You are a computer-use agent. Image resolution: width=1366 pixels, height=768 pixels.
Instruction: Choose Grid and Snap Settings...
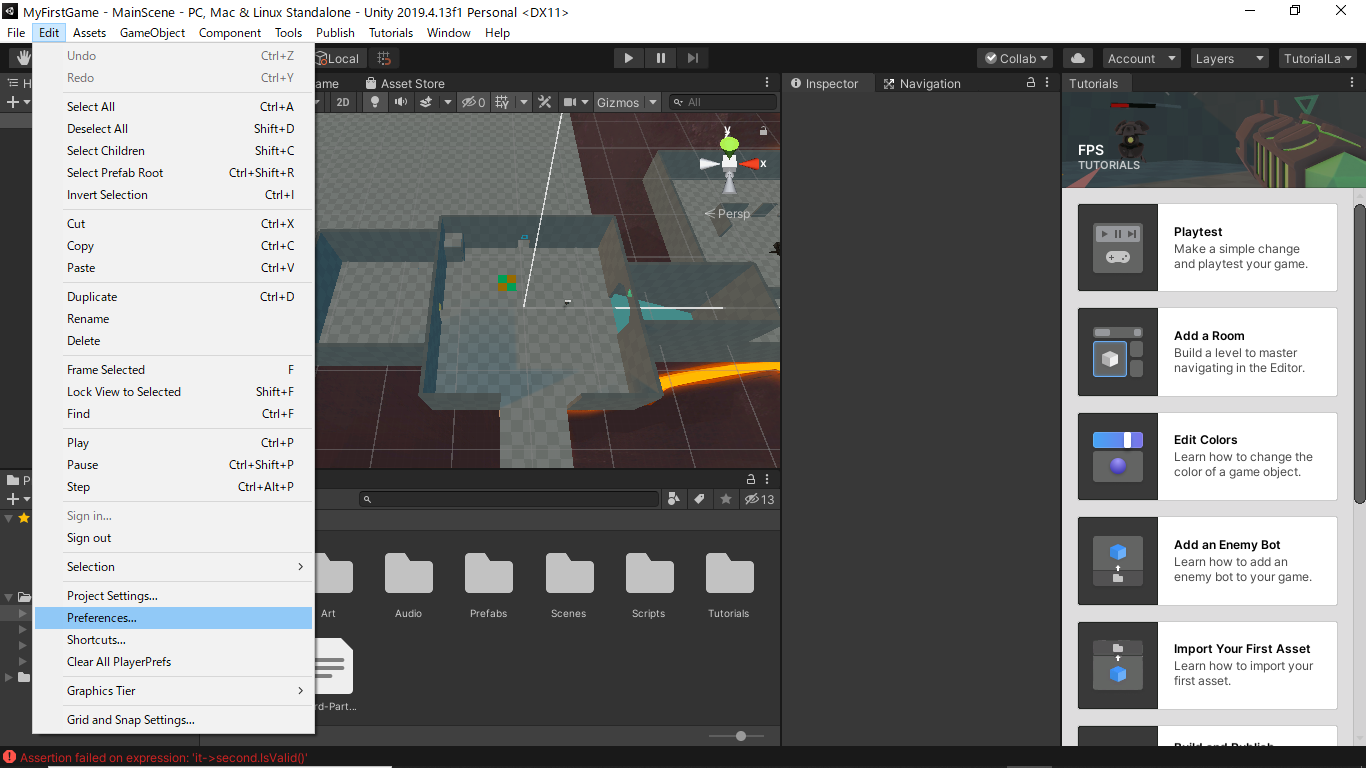174,720
